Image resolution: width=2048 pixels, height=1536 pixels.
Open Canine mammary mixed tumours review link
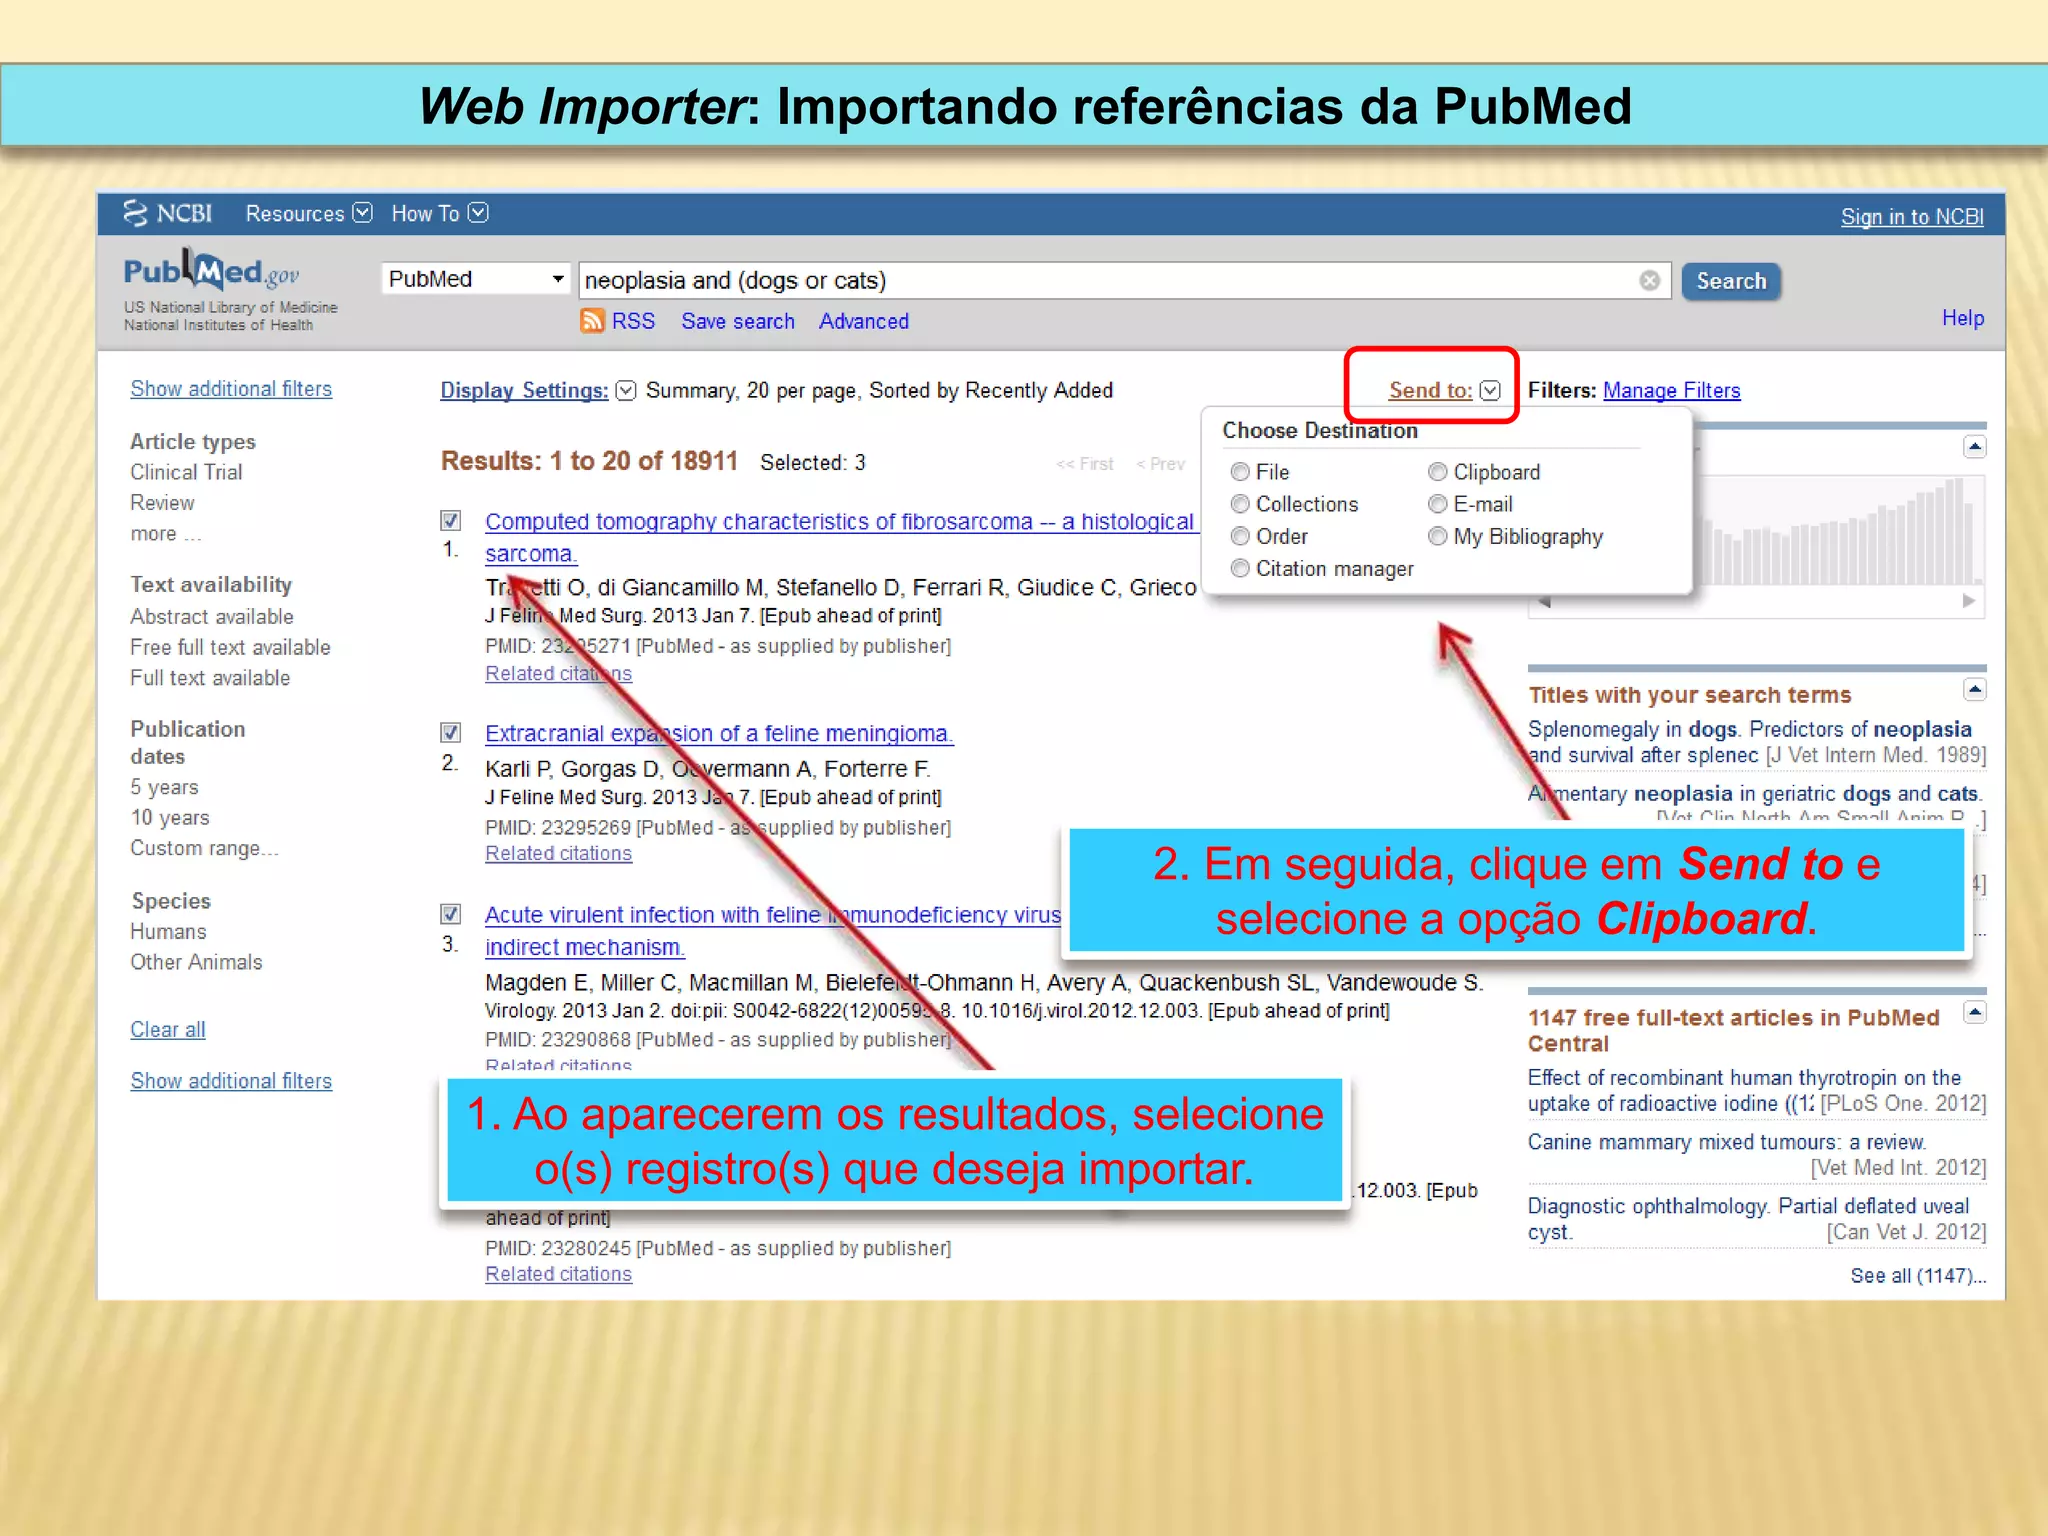coord(1727,1142)
